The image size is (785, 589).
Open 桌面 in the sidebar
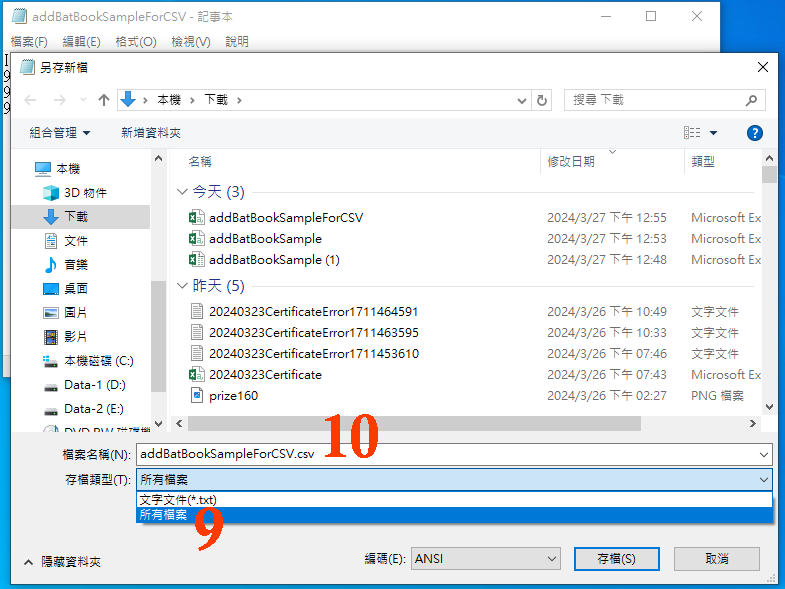coord(76,289)
